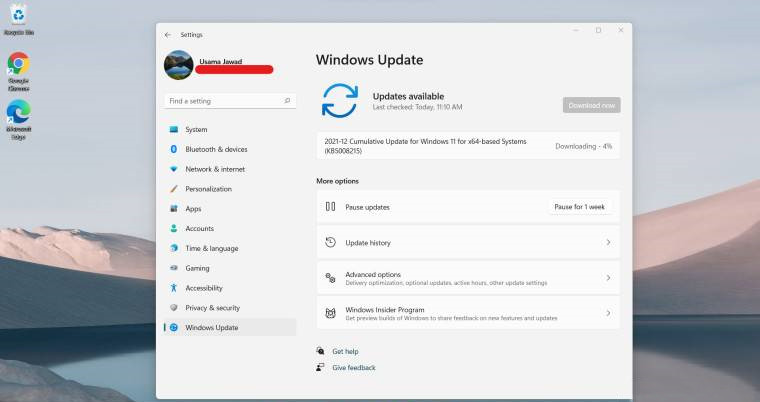Click the Last checked: Today text
760x402 pixels.
coord(417,107)
